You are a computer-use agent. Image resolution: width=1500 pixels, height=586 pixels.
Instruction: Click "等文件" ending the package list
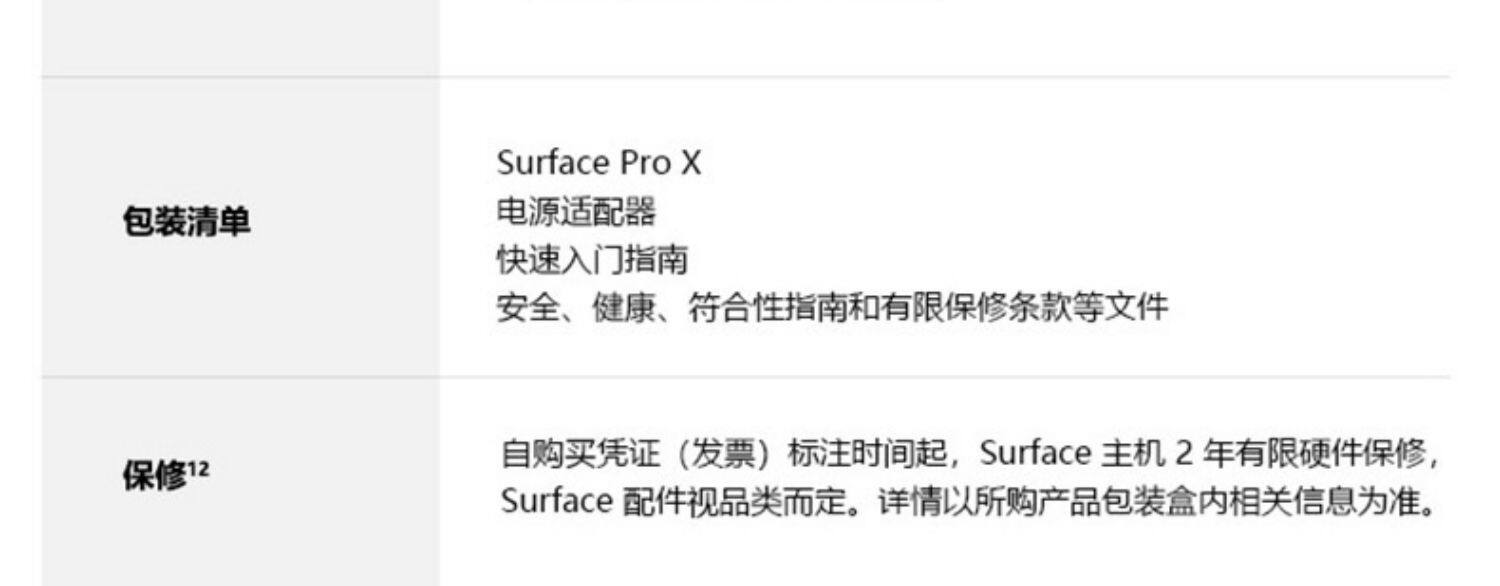(x=1132, y=308)
